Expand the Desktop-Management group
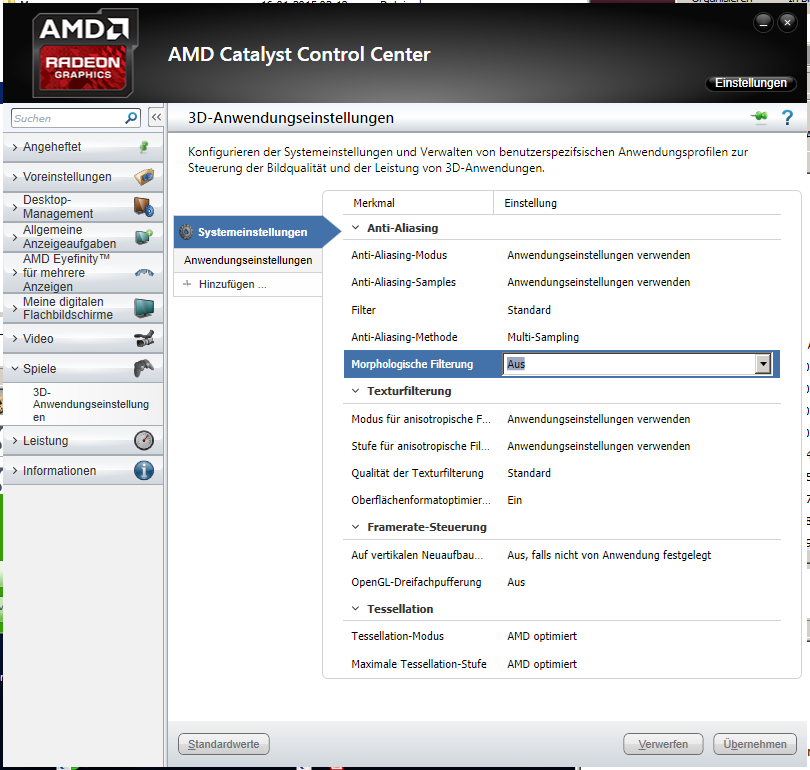Screen dimensions: 810x770 [x=15, y=207]
